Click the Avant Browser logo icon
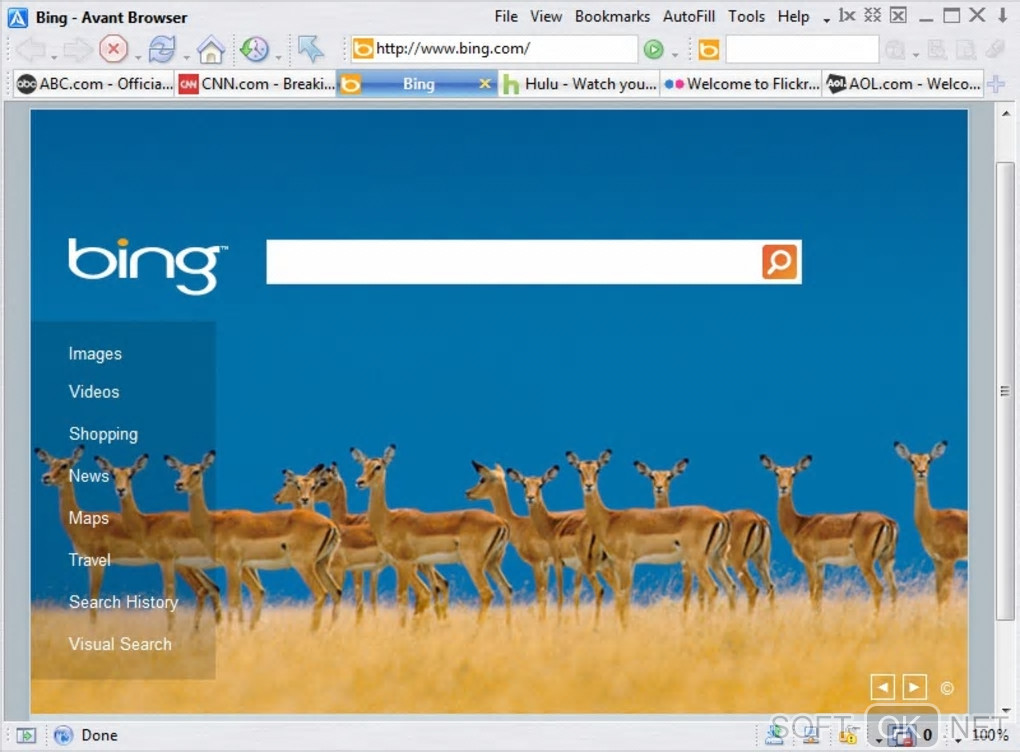 click(18, 18)
